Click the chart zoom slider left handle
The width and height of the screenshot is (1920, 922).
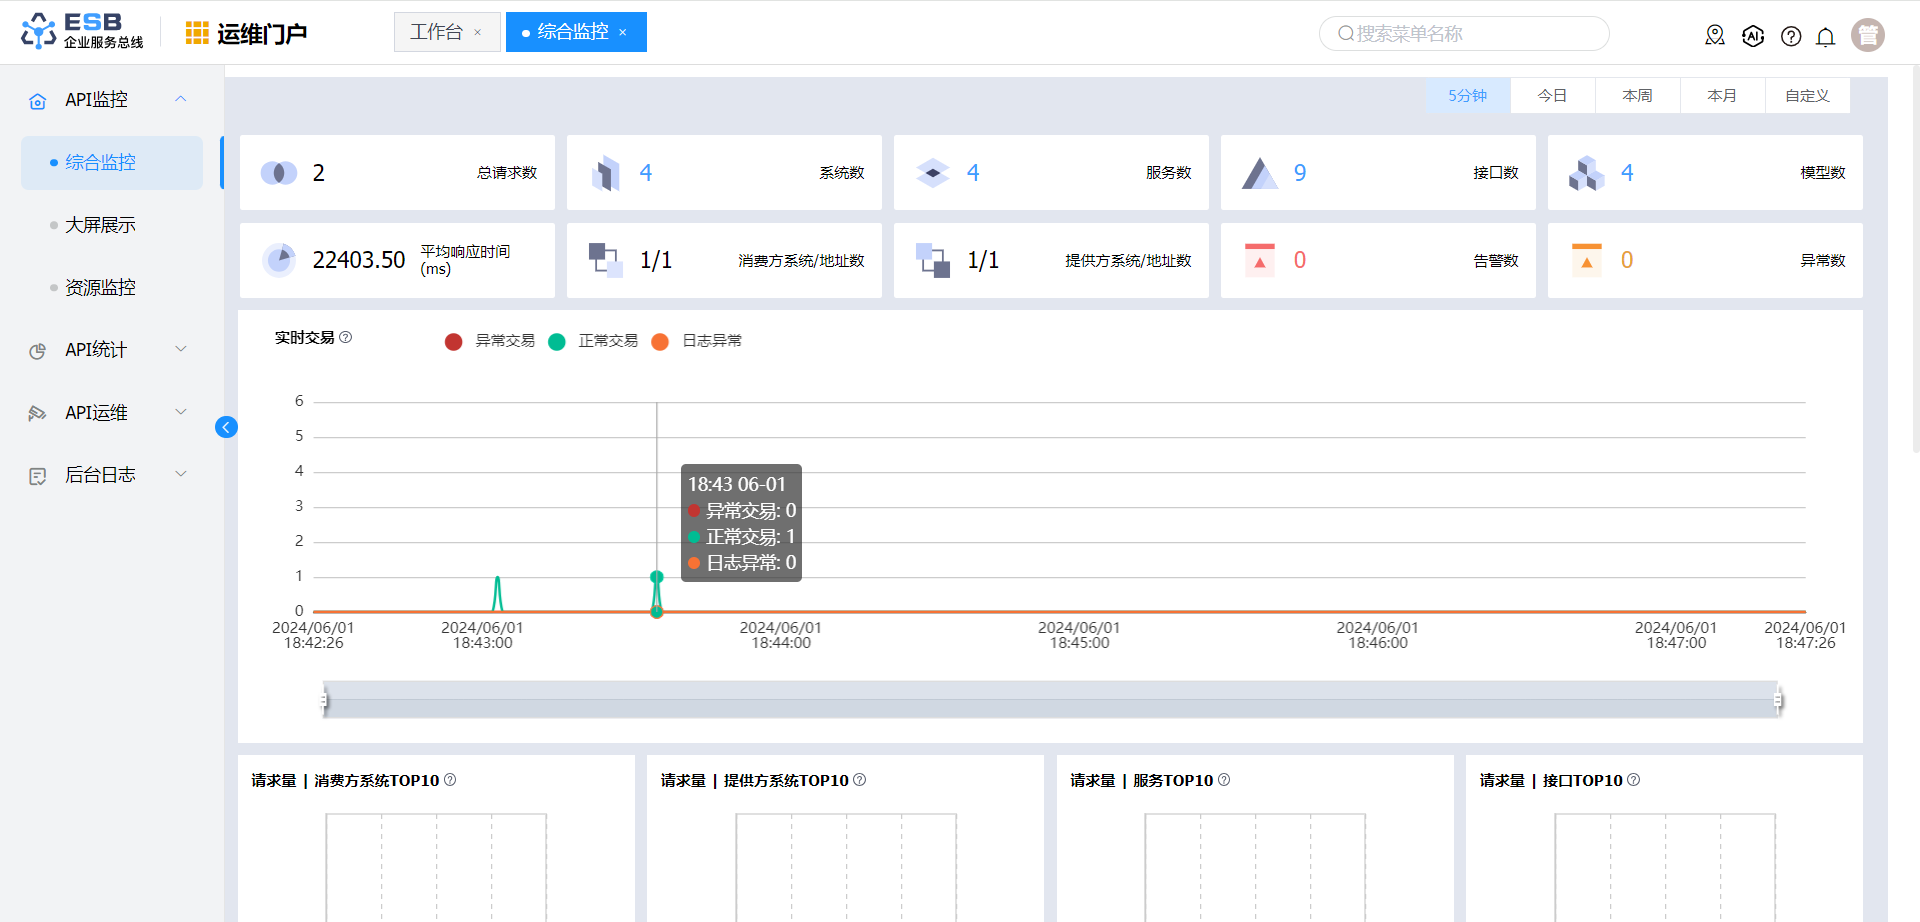pyautogui.click(x=324, y=700)
